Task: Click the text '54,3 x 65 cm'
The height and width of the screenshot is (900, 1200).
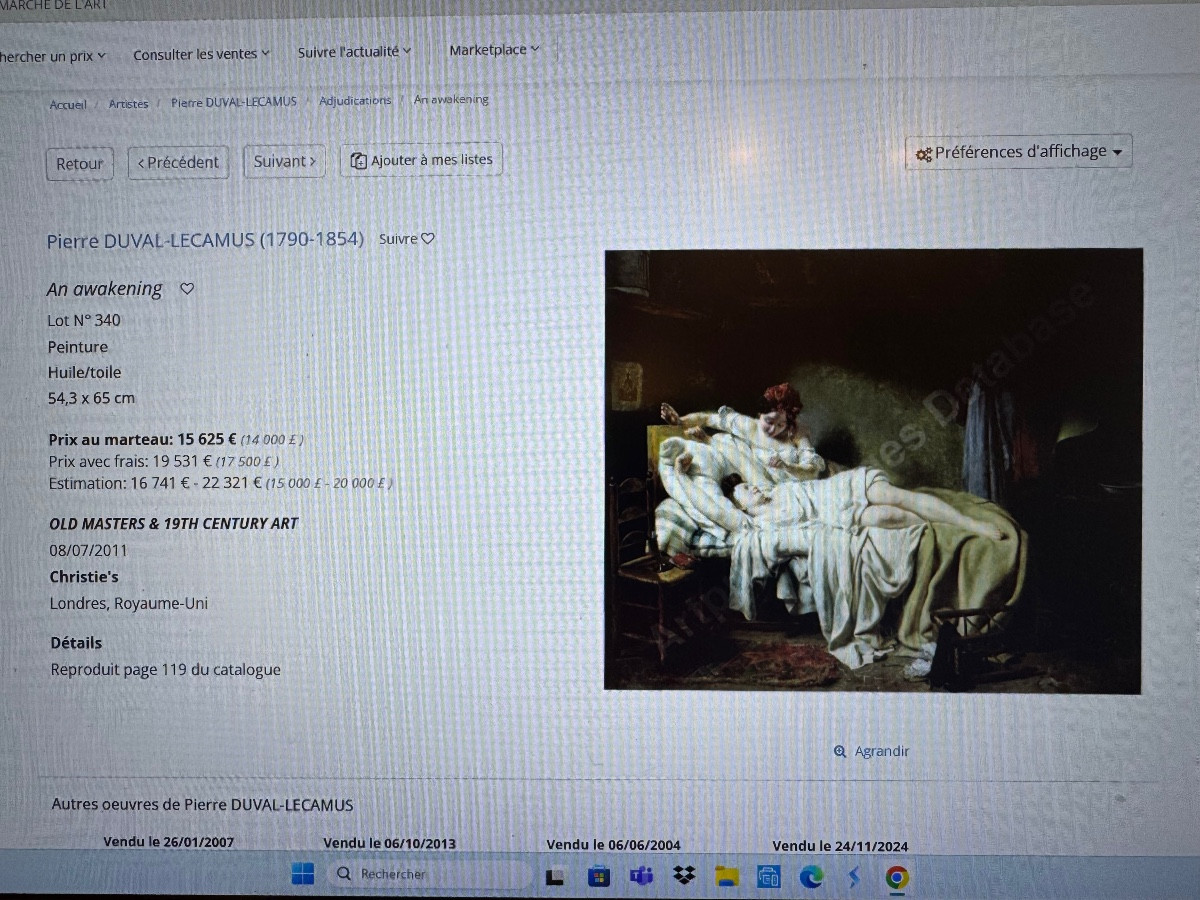Action: point(91,398)
